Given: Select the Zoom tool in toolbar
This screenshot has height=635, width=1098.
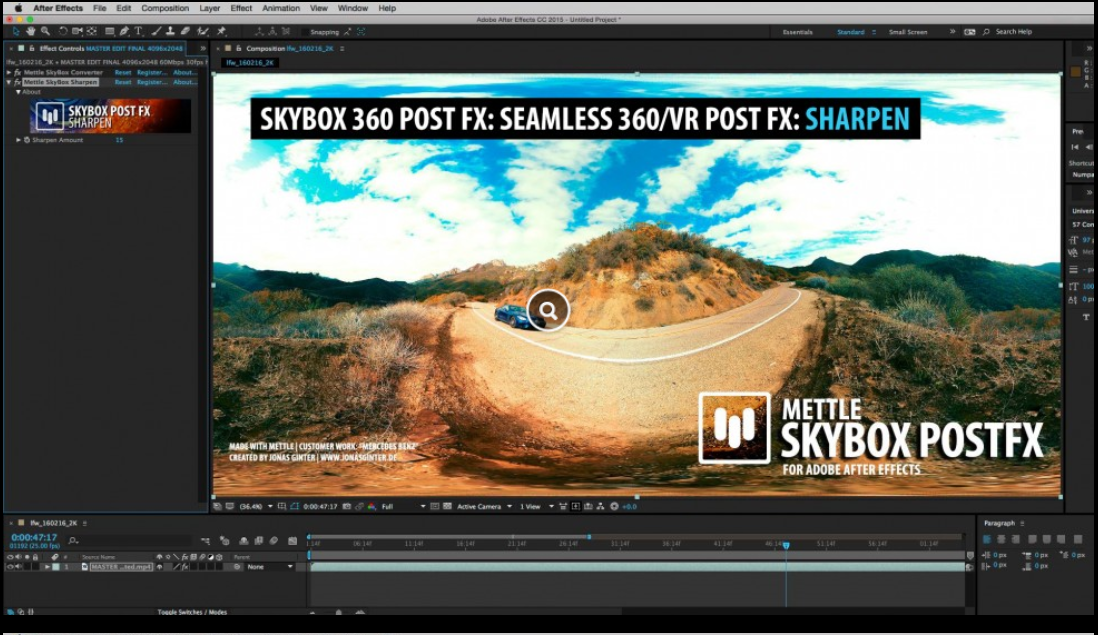Looking at the screenshot, I should 46,32.
